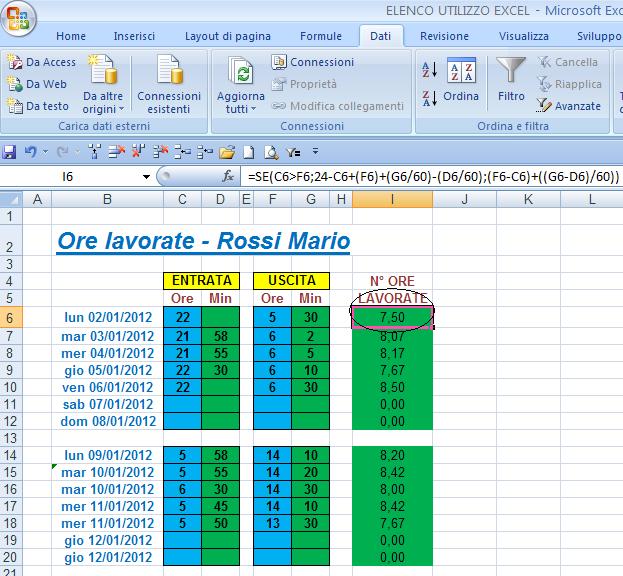This screenshot has width=623, height=576.
Task: Open the Ordina sort dialog
Action: click(461, 79)
